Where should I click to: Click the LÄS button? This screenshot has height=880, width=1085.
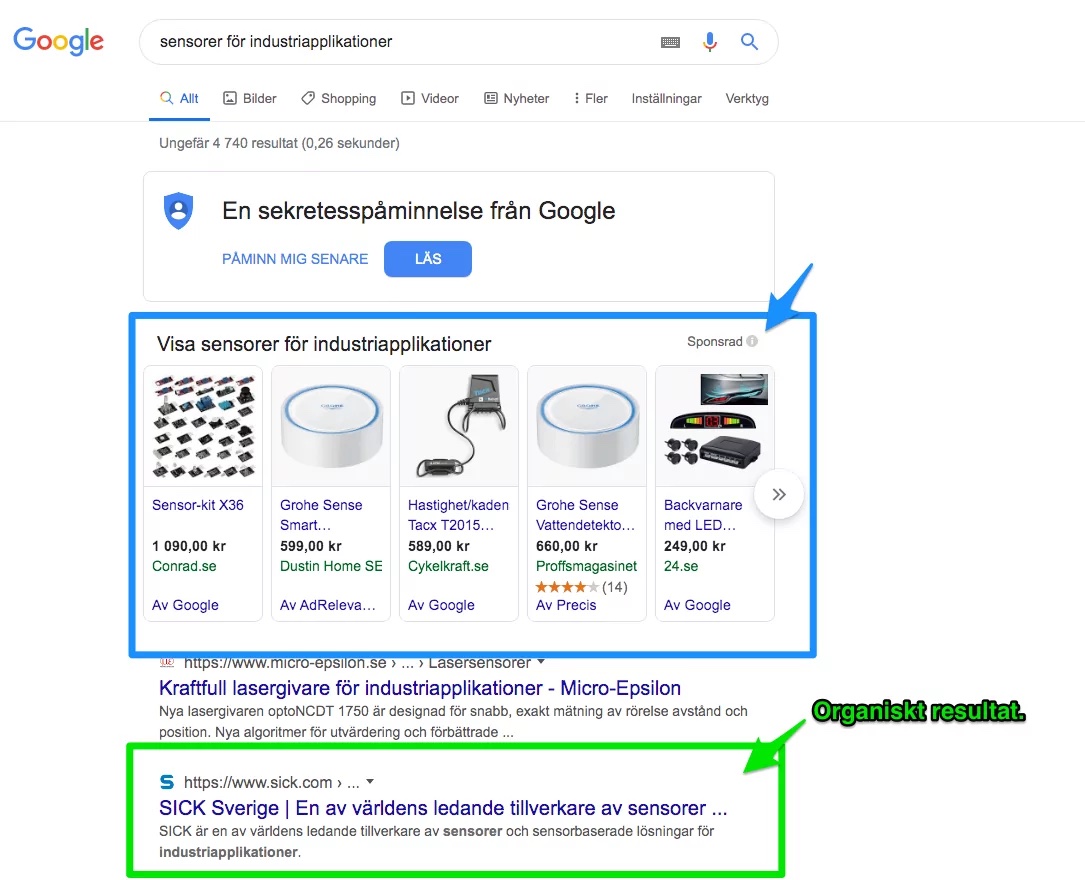[428, 259]
